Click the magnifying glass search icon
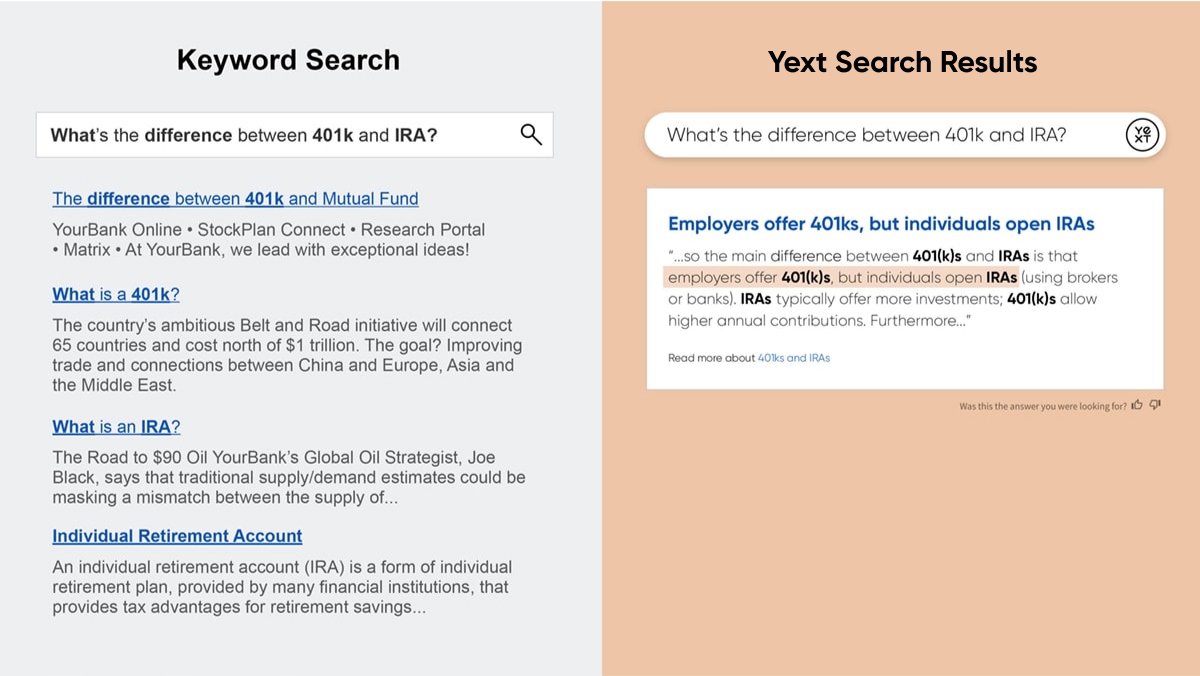 [x=531, y=135]
